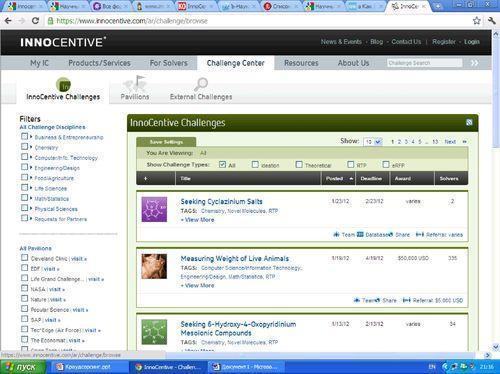This screenshot has width=500, height=374.
Task: Bookmark page with the star icon
Action: [477, 21]
